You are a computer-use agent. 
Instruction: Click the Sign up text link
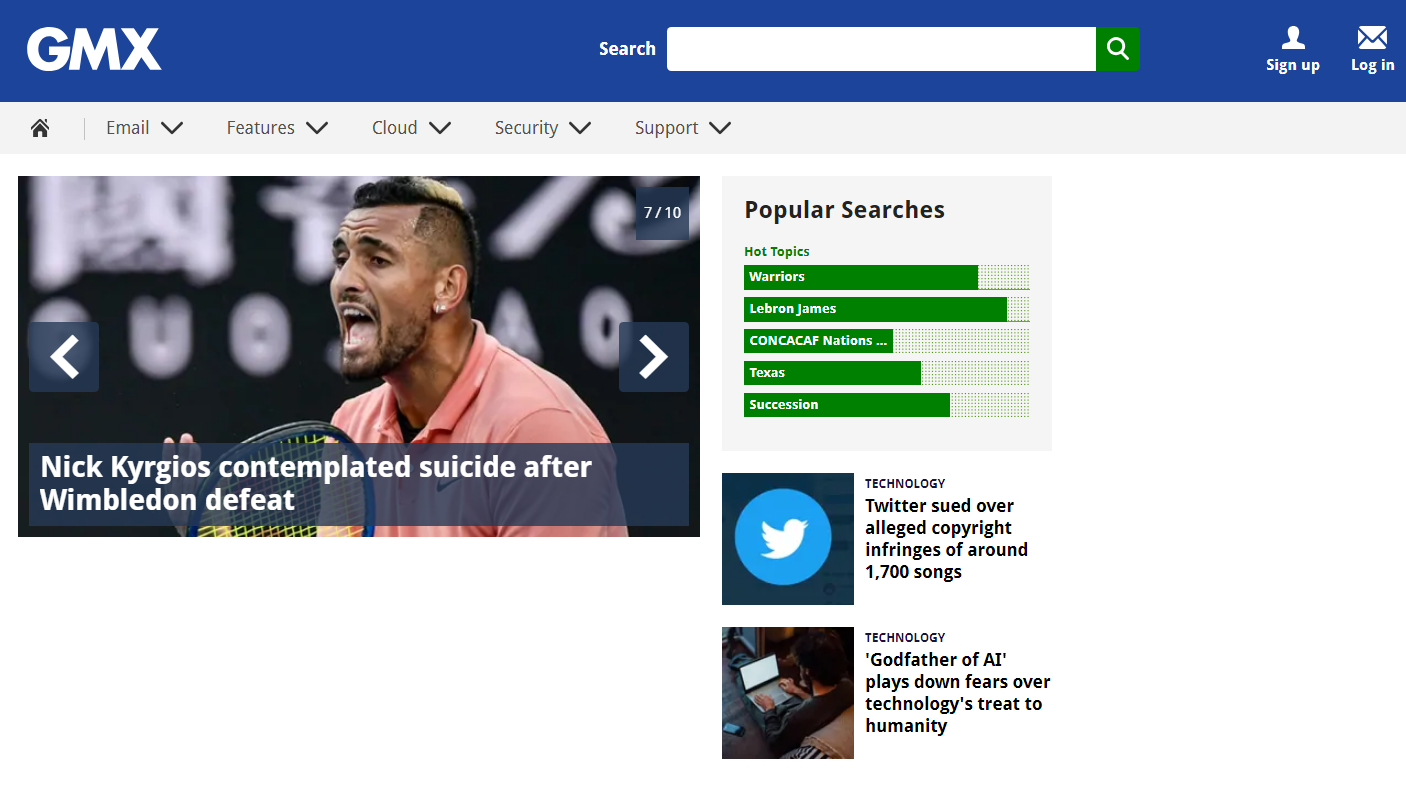[1293, 65]
